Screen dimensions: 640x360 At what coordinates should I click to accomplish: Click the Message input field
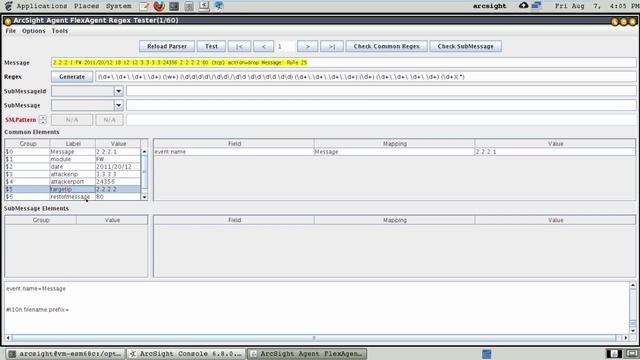343,62
